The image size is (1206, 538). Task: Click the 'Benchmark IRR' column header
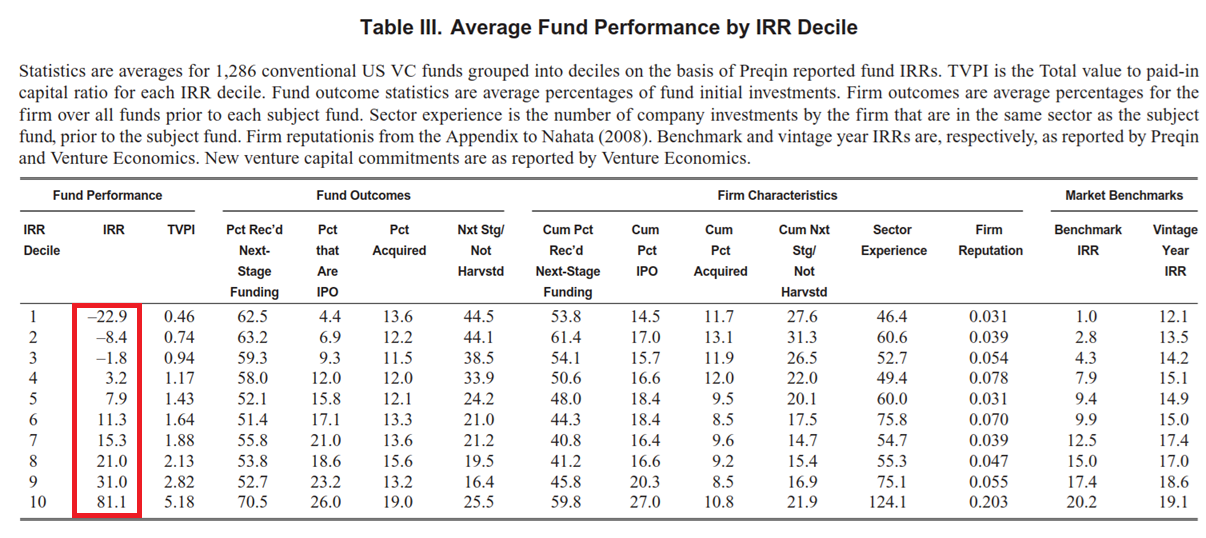pos(1088,240)
